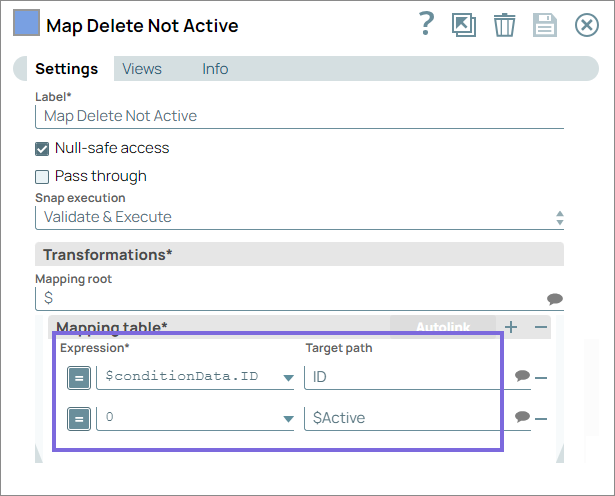Delete the Snap using trash icon

click(x=504, y=25)
